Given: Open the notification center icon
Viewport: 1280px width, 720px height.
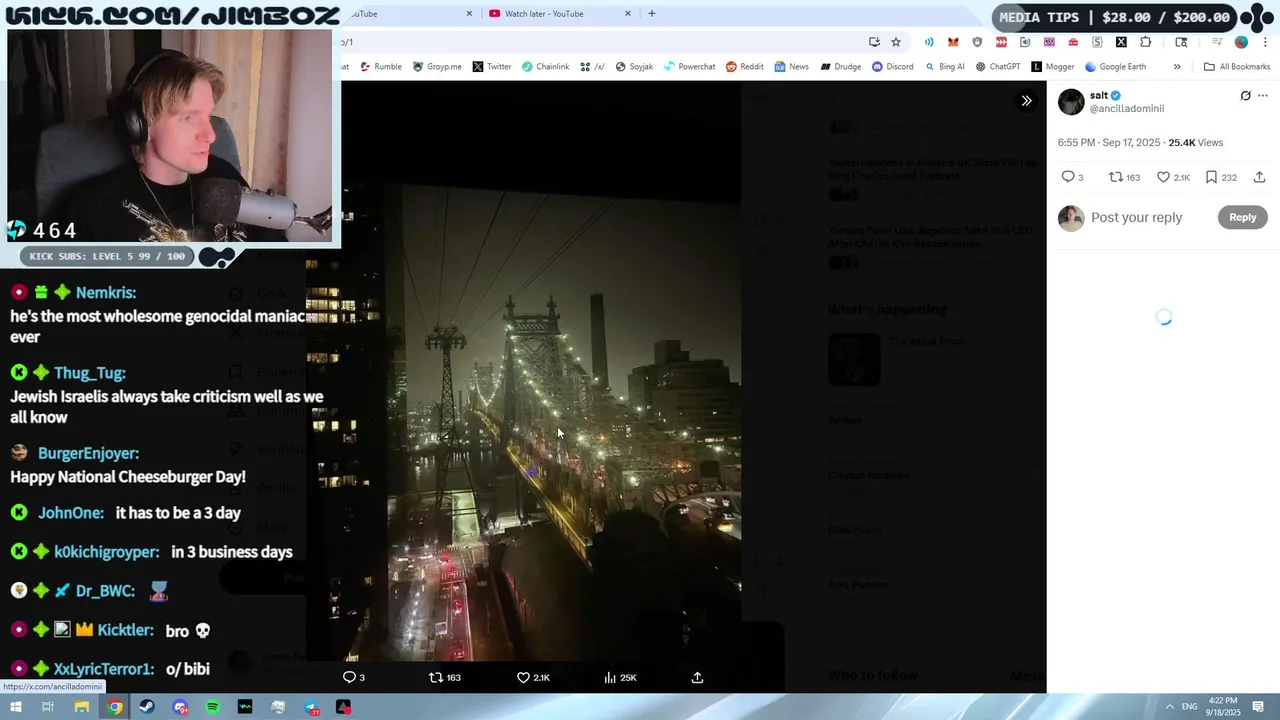Looking at the screenshot, I should pyautogui.click(x=1260, y=707).
